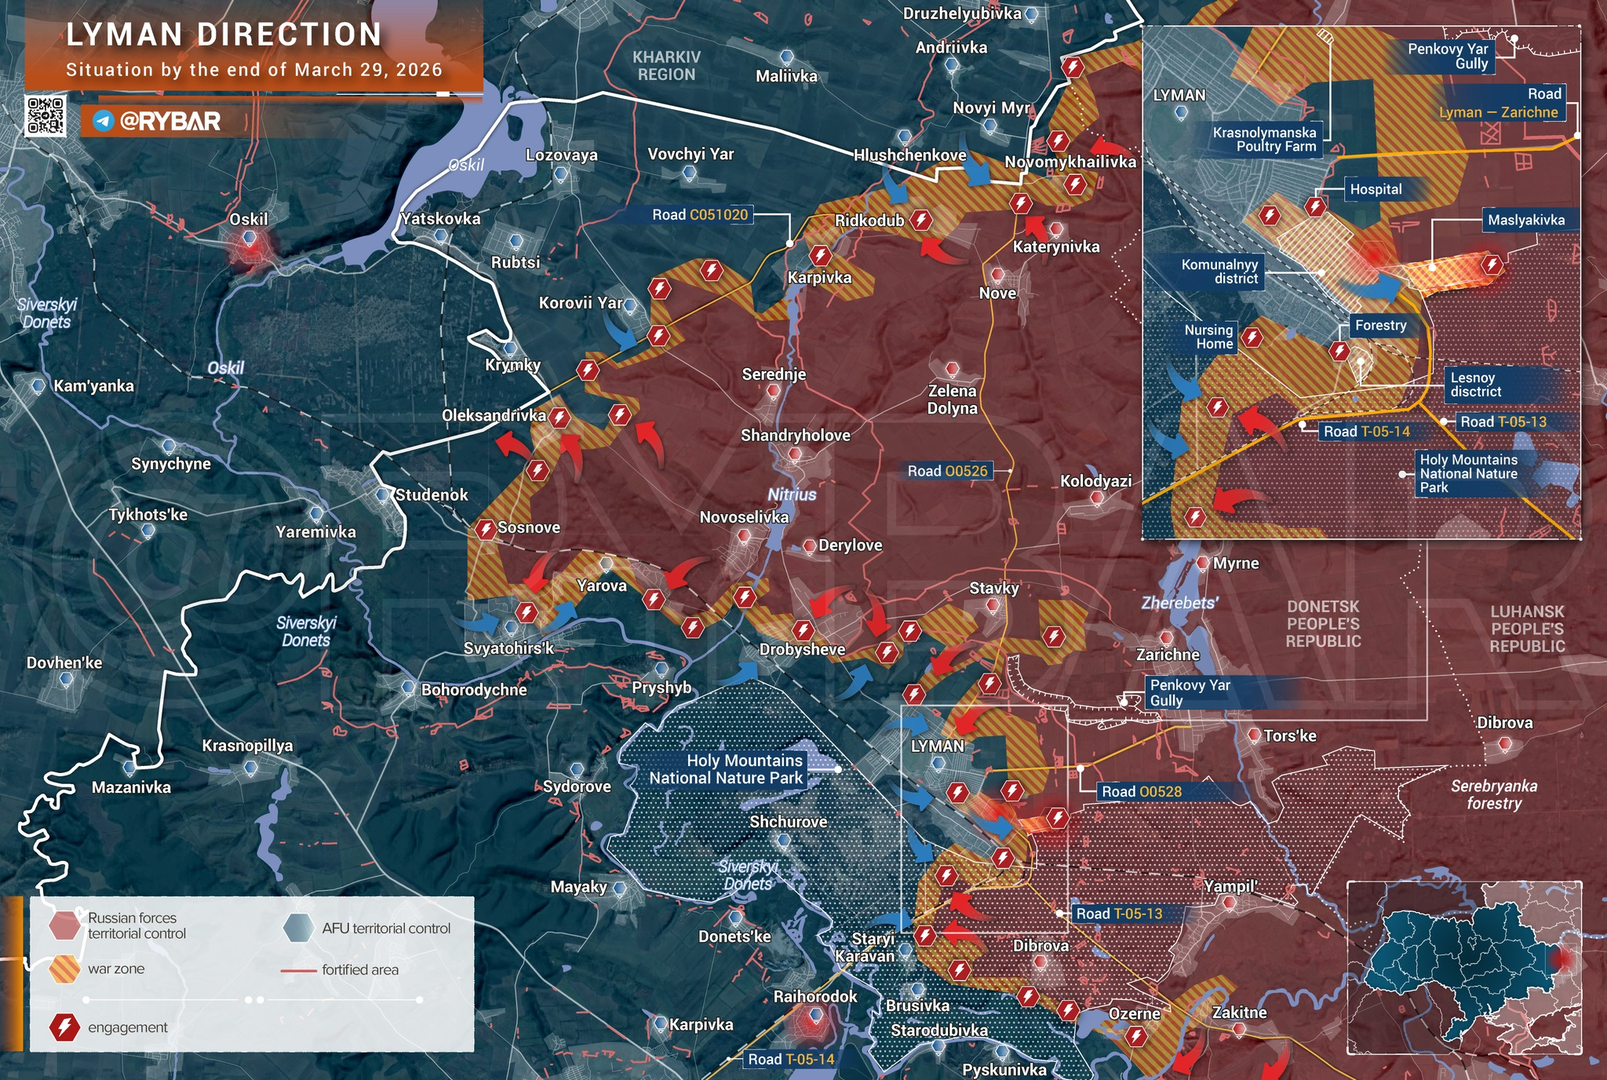1607x1080 pixels.
Task: Click the Telegram icon beside @RYBAR
Action: point(103,122)
